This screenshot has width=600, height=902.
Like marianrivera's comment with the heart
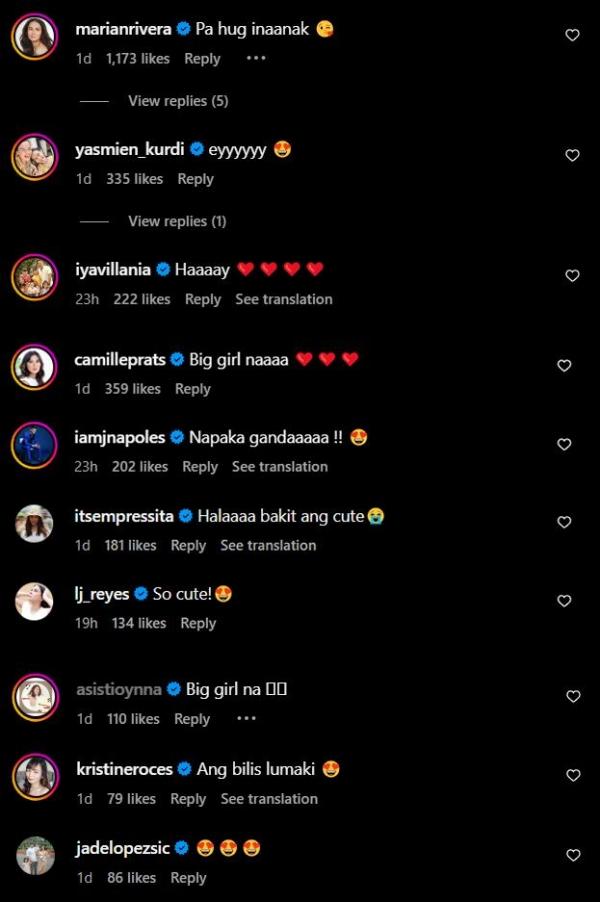[572, 35]
